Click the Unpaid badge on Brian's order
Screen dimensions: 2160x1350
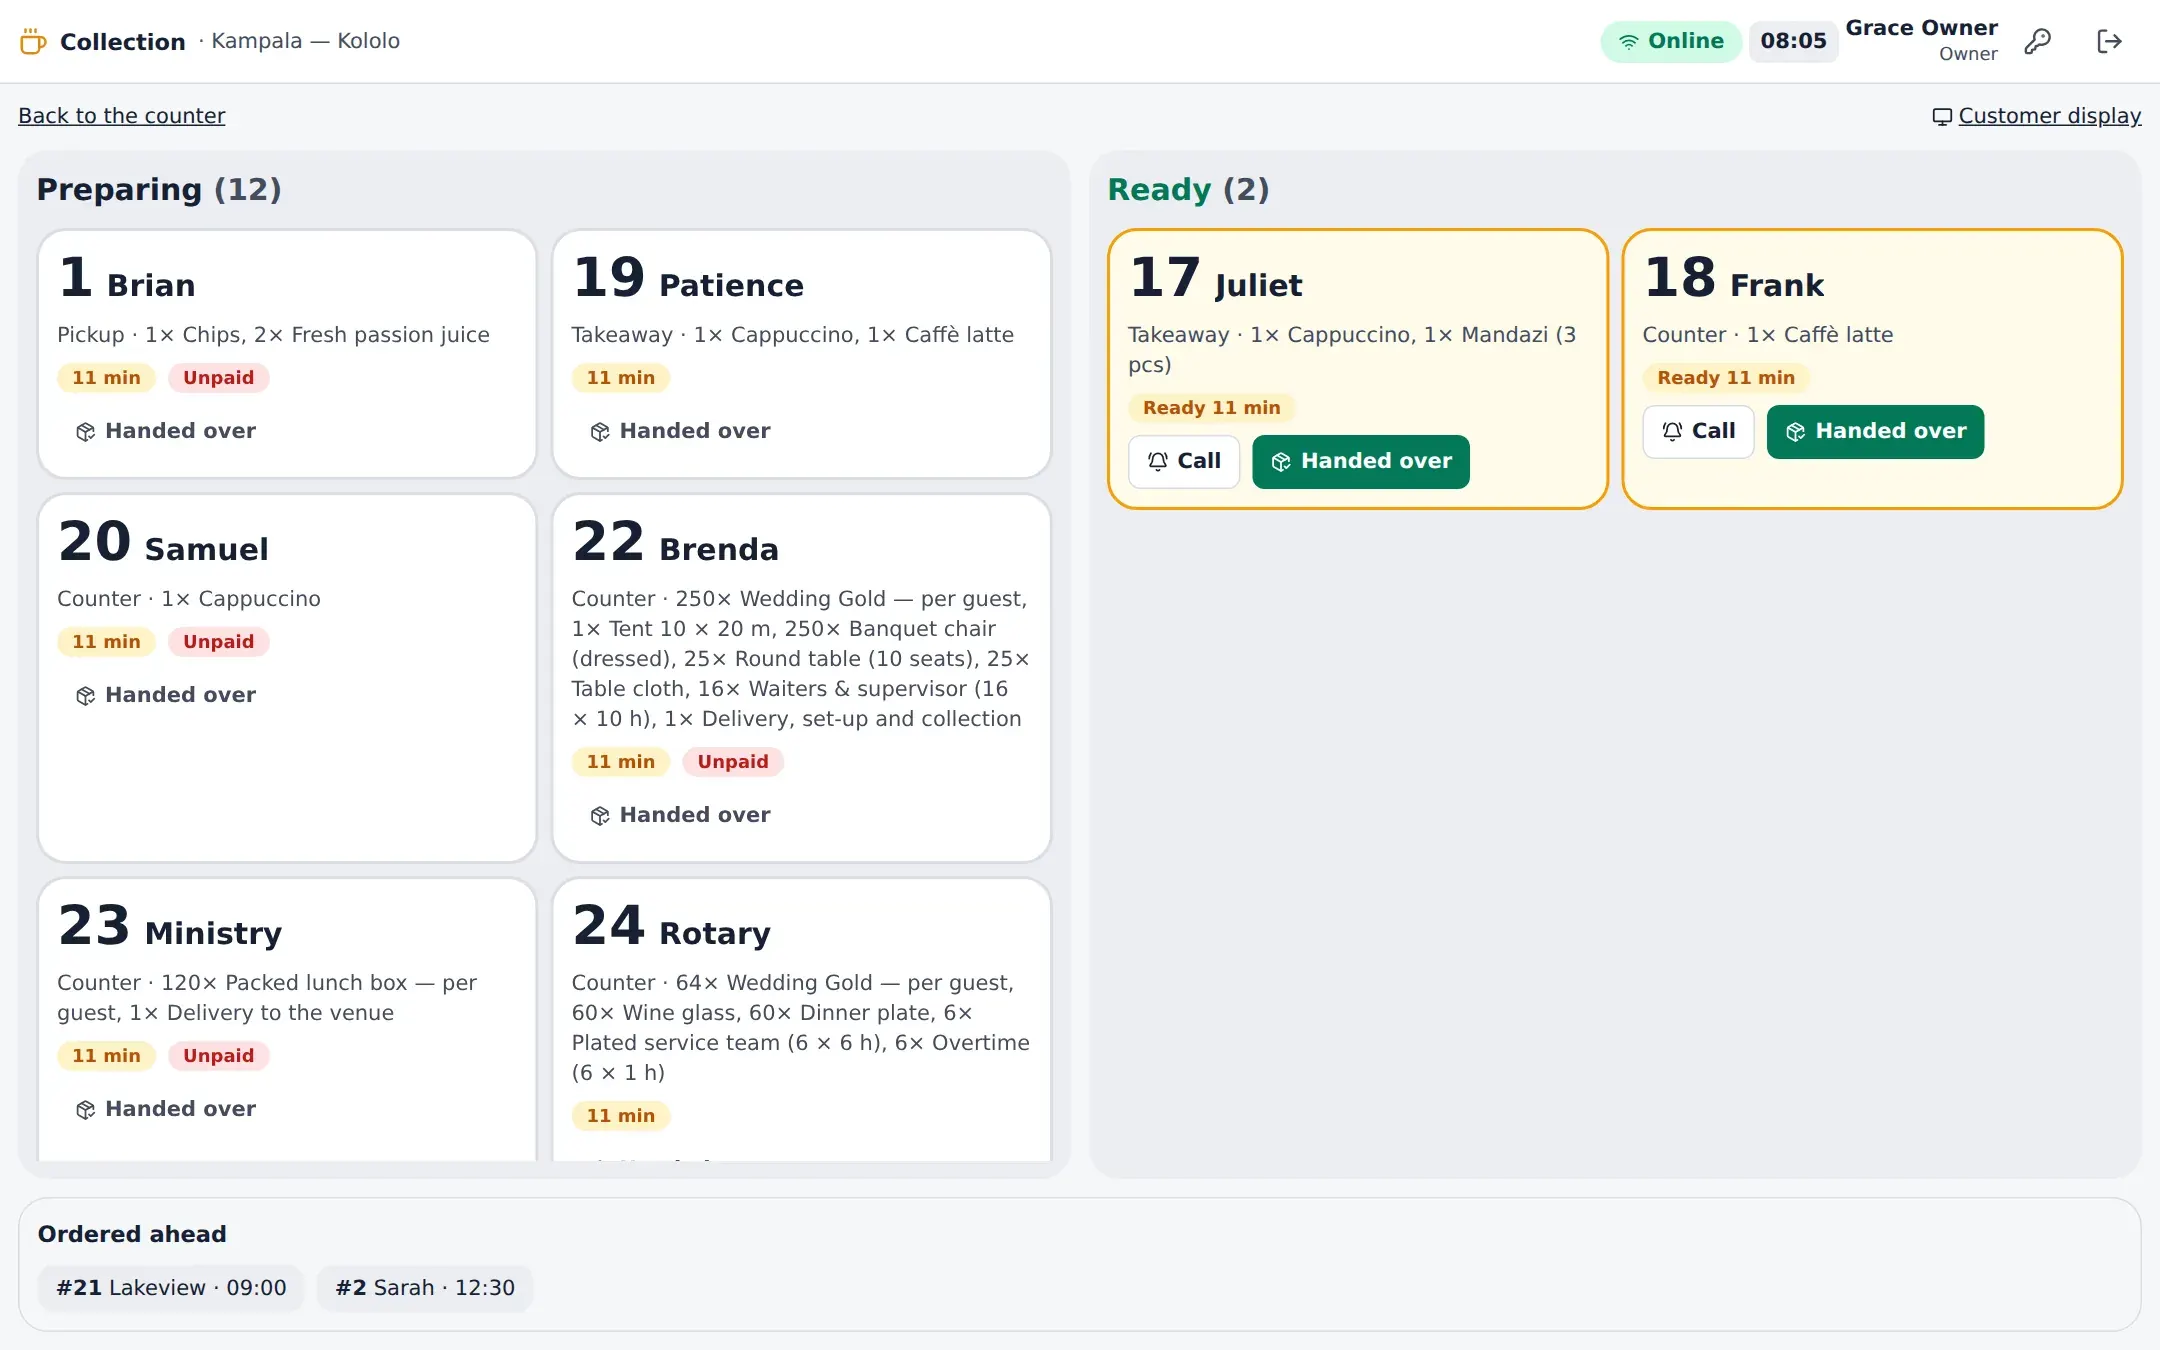pos(218,378)
